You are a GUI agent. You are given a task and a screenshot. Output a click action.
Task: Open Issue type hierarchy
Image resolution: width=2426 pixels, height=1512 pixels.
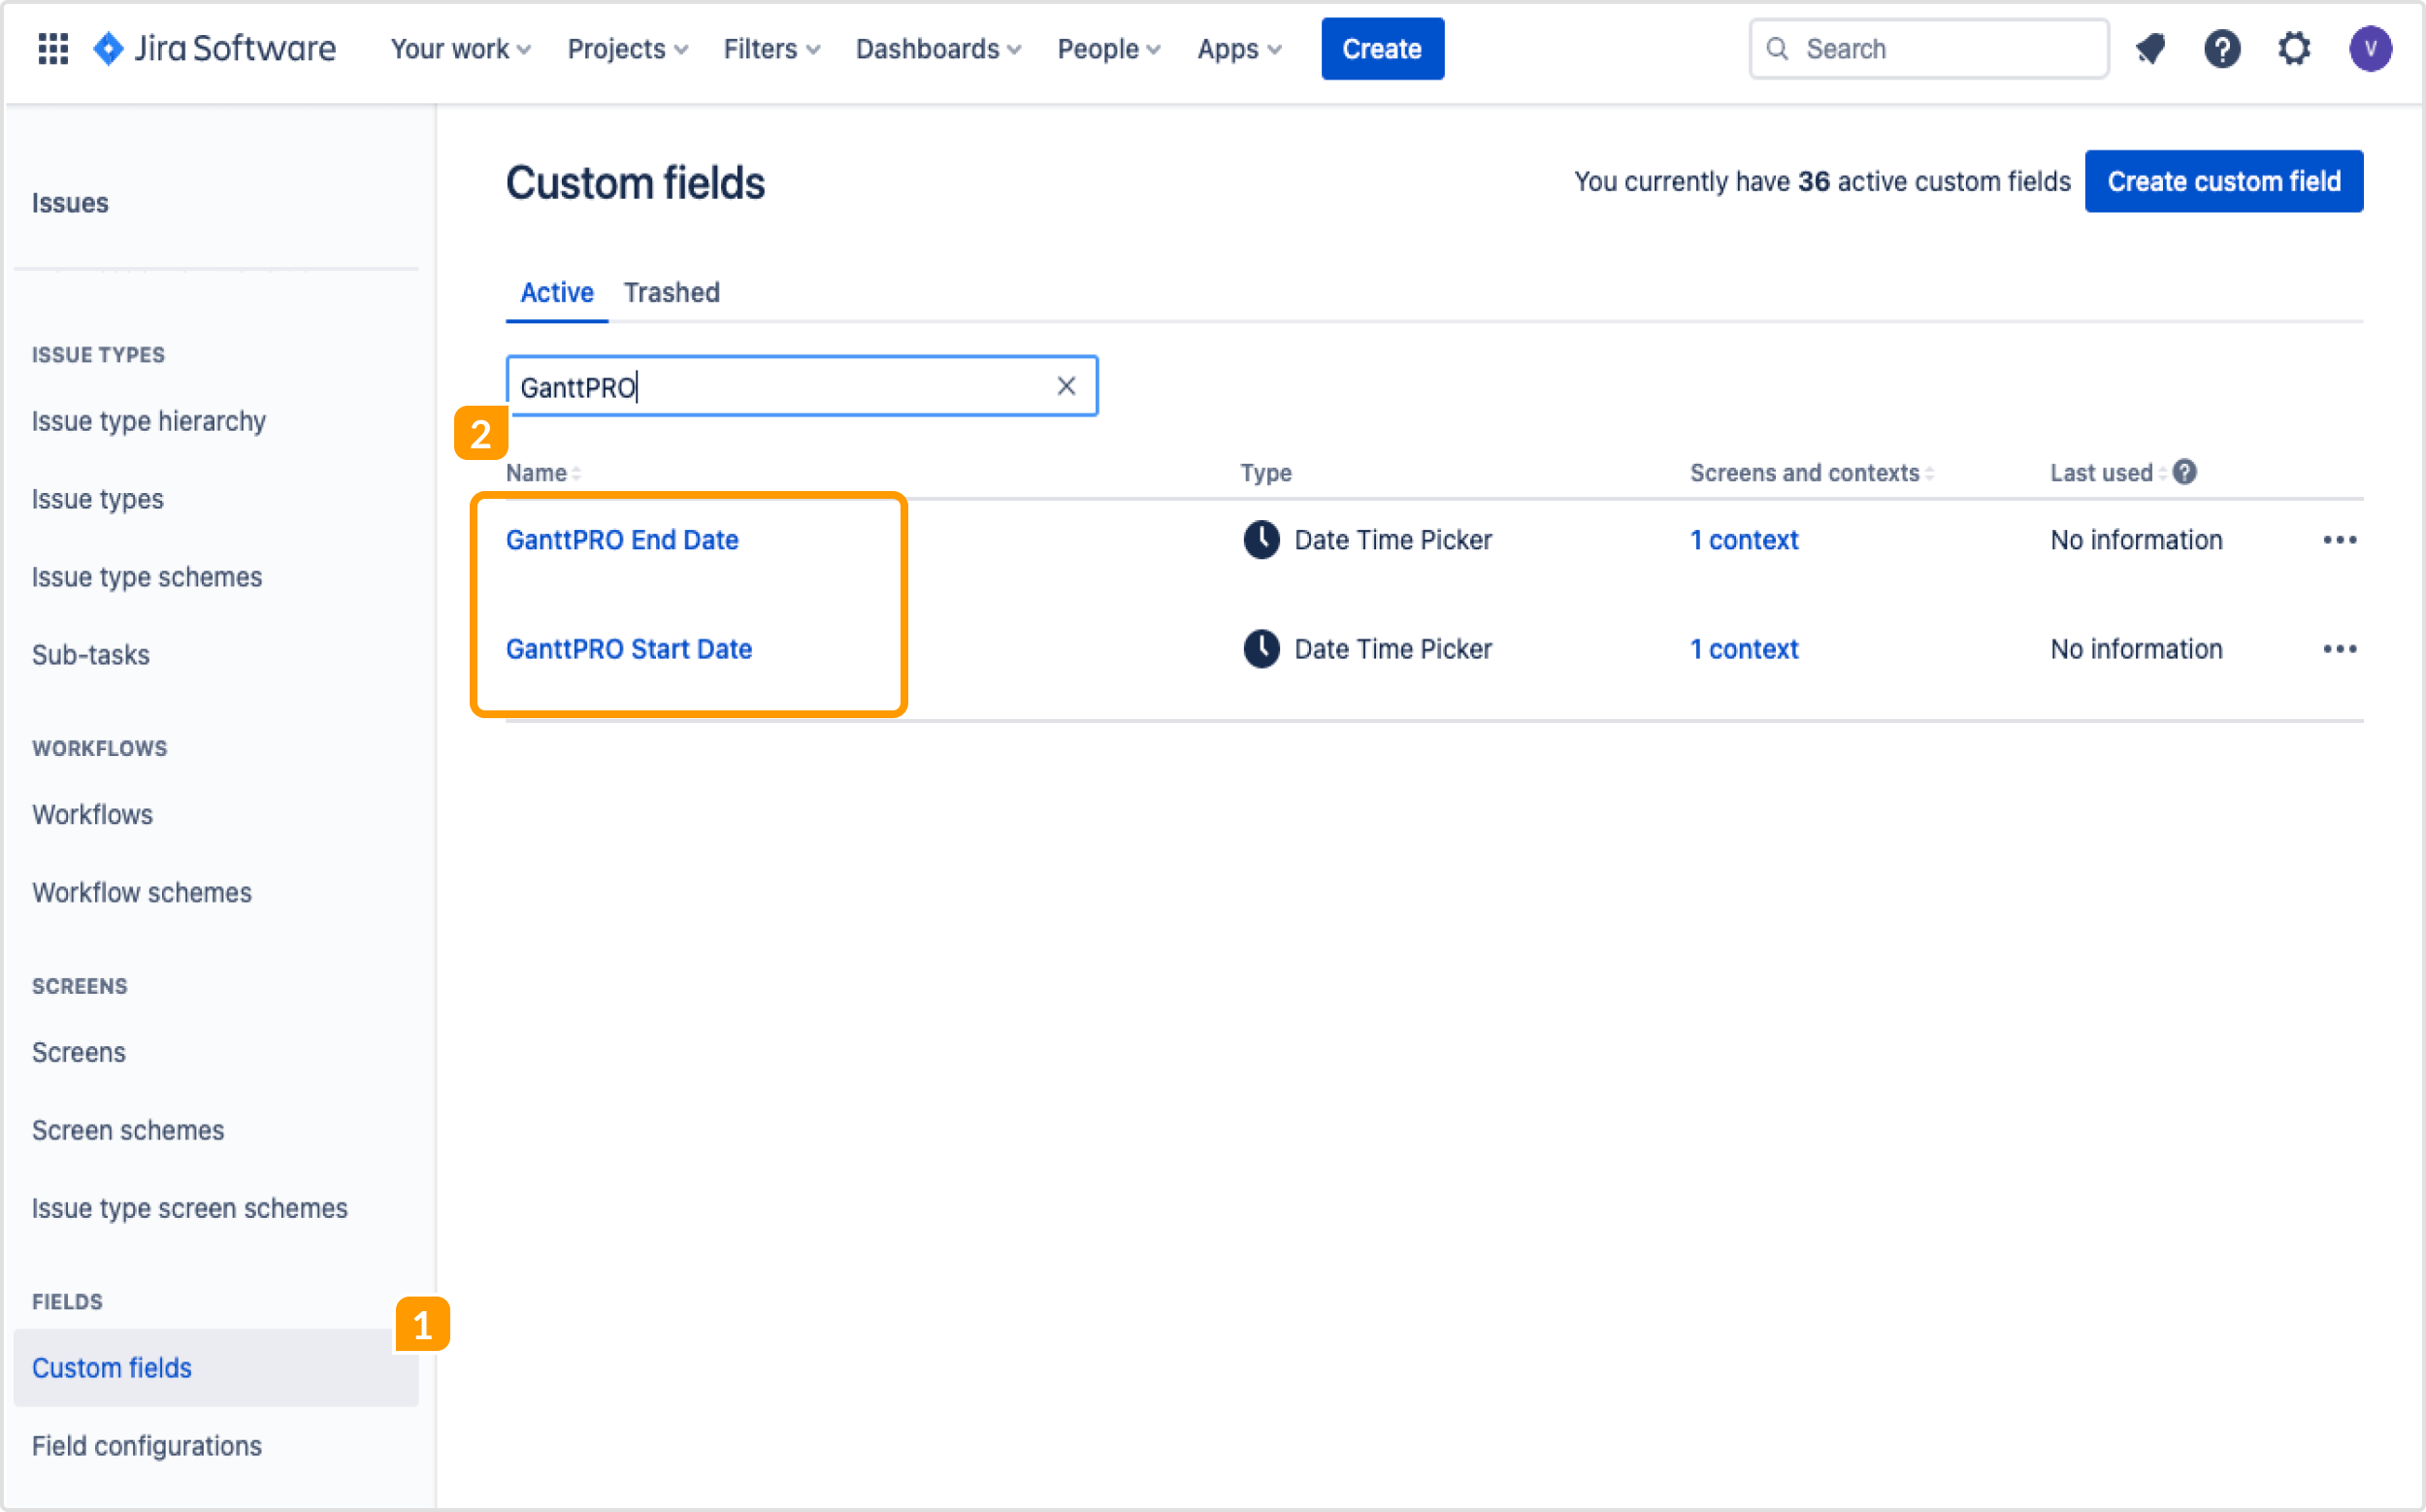tap(149, 421)
